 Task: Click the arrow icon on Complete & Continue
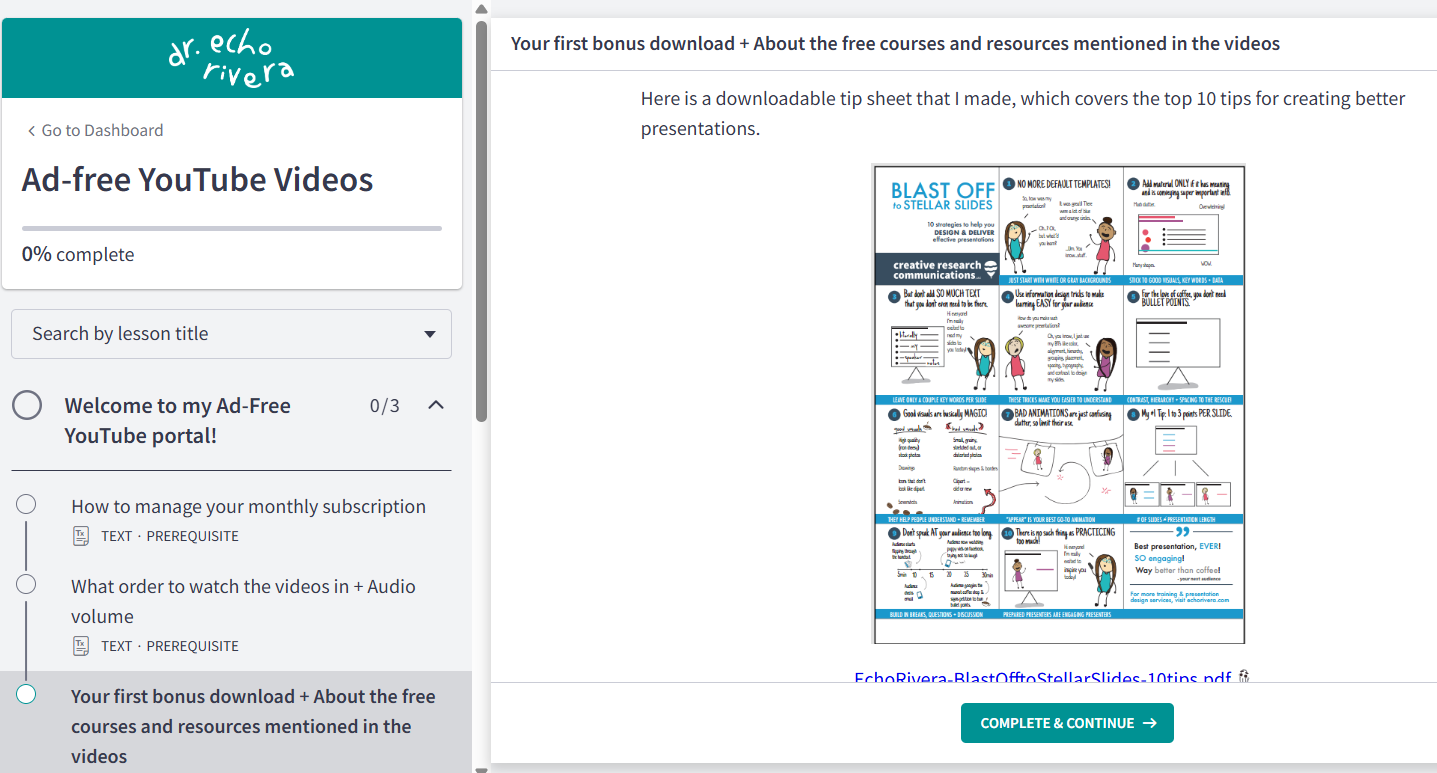coord(1149,723)
